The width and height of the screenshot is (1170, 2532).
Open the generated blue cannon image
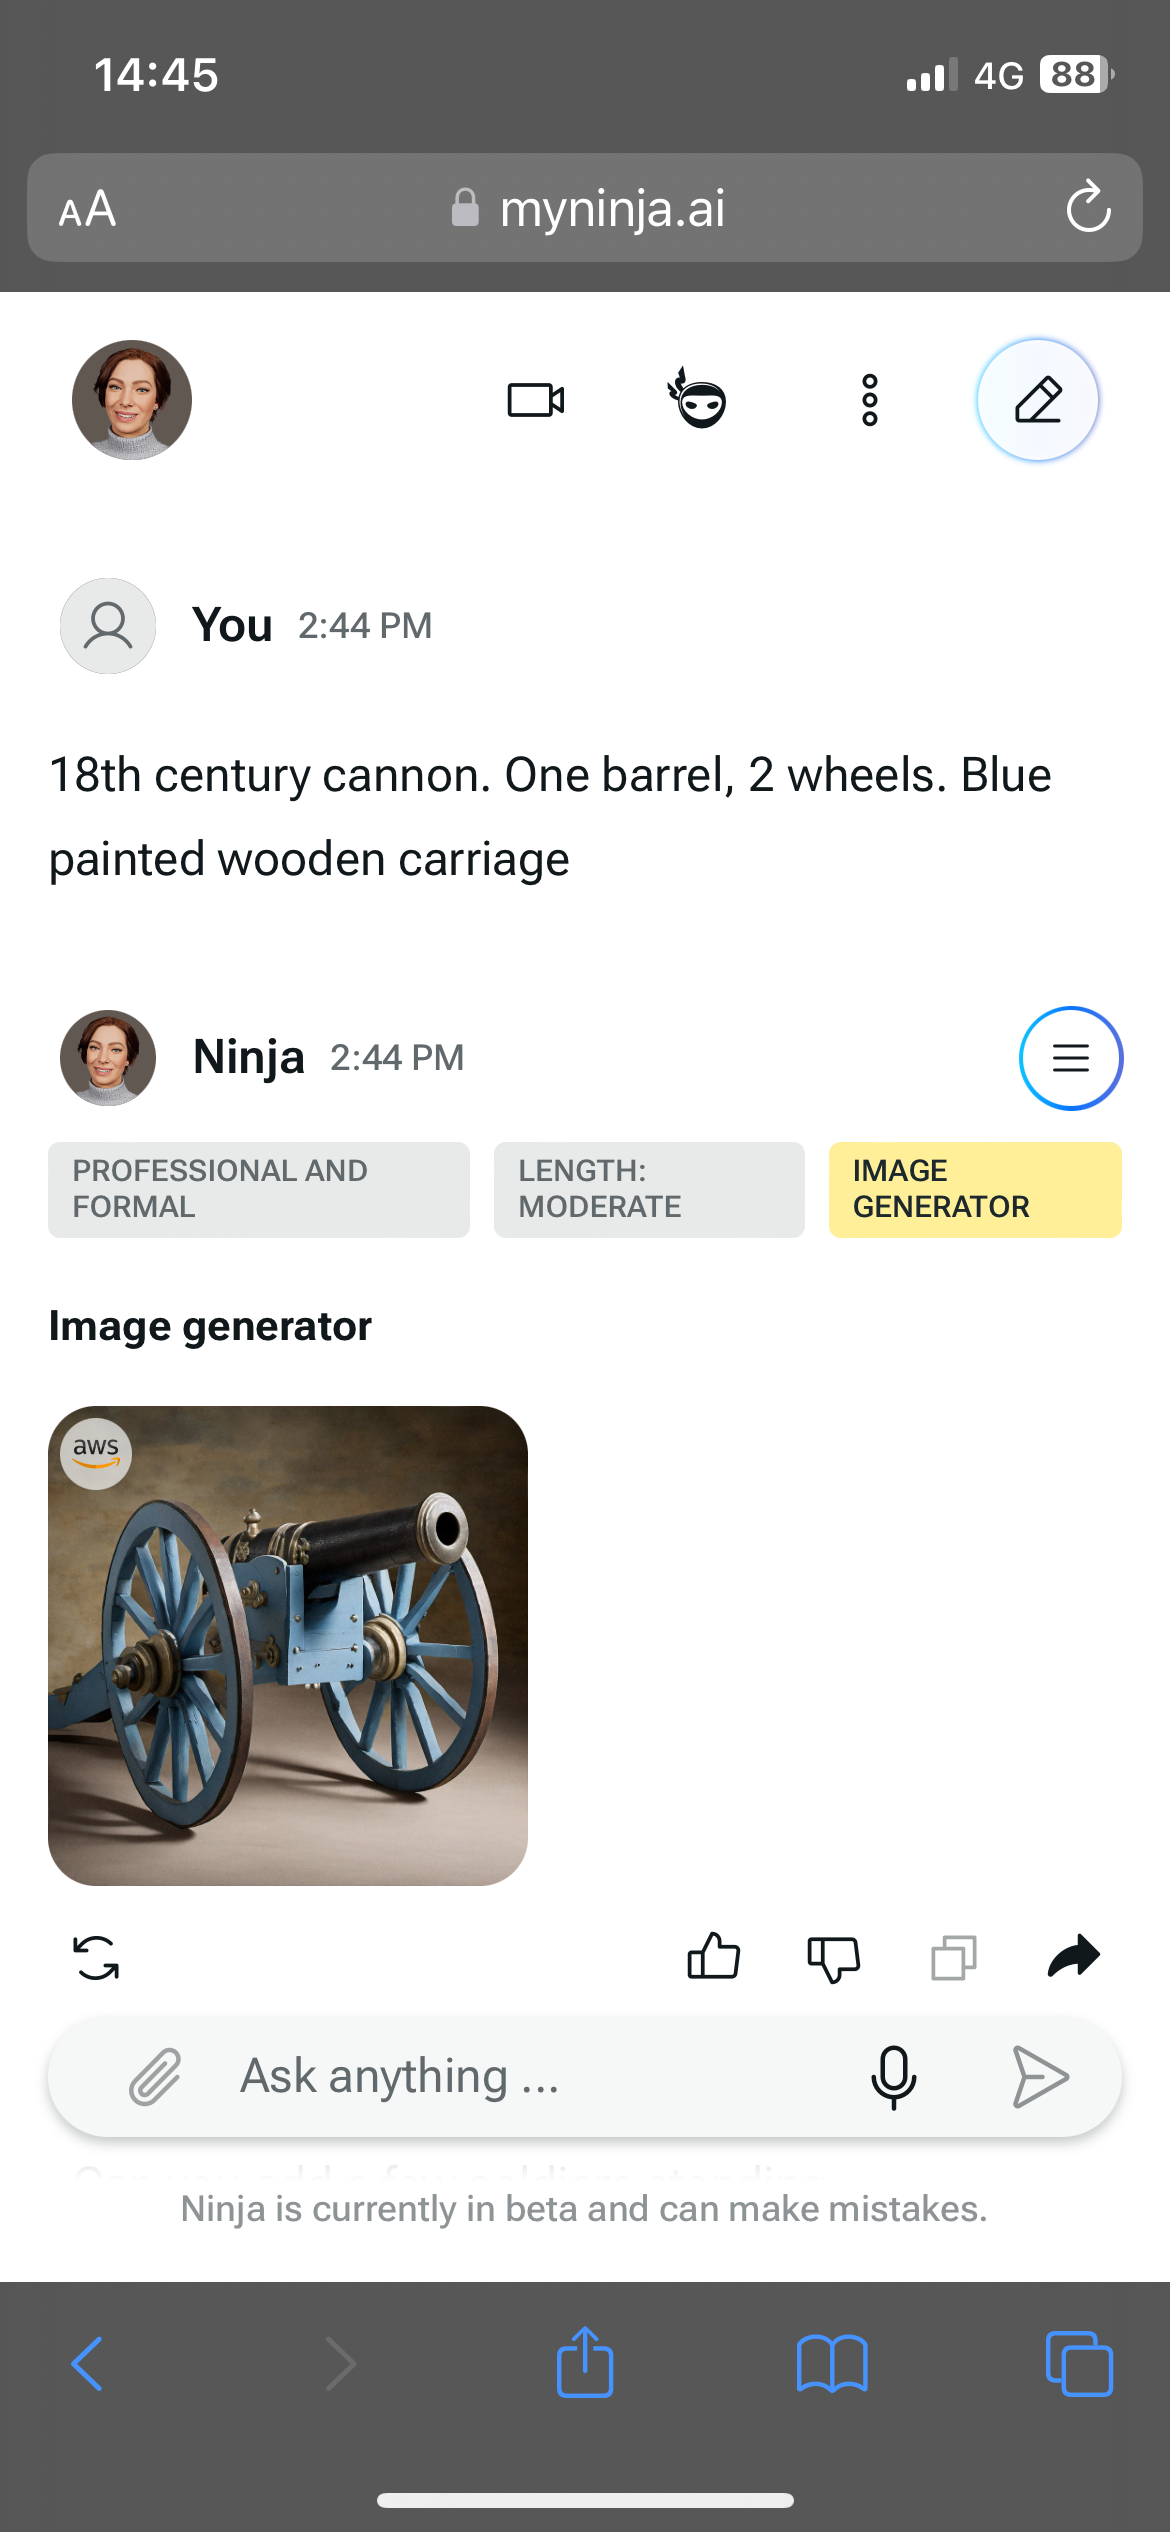(x=288, y=1646)
